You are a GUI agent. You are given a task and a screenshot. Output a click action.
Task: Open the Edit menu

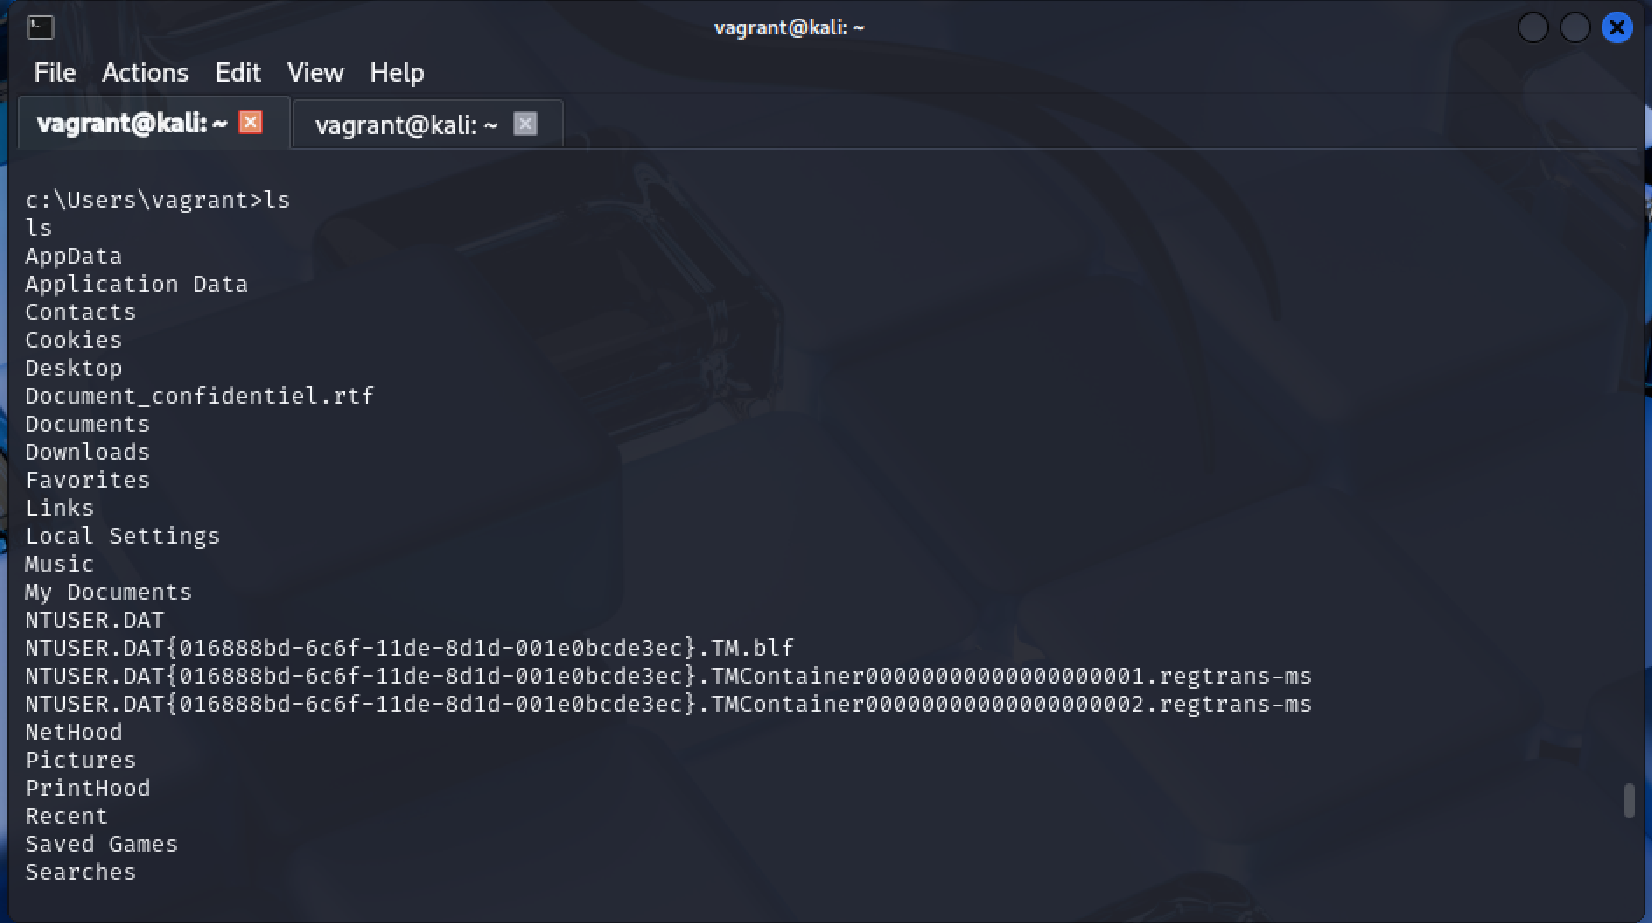[x=238, y=73]
